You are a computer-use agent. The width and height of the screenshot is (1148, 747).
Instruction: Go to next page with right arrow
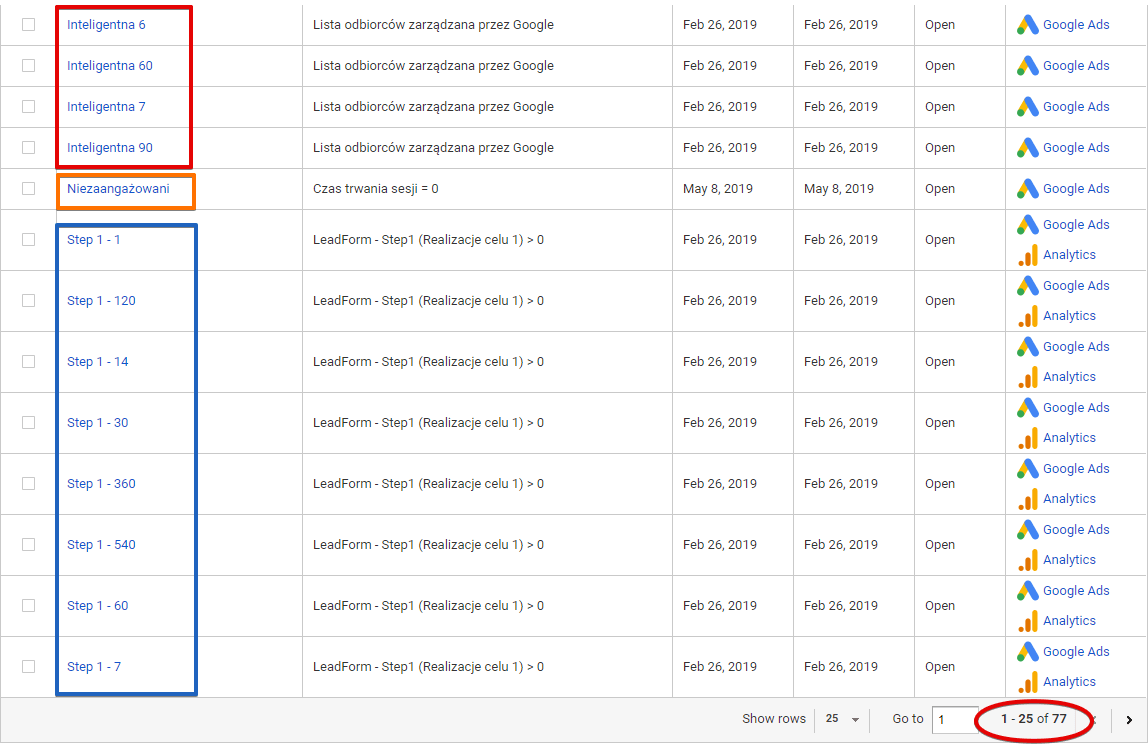[1129, 720]
